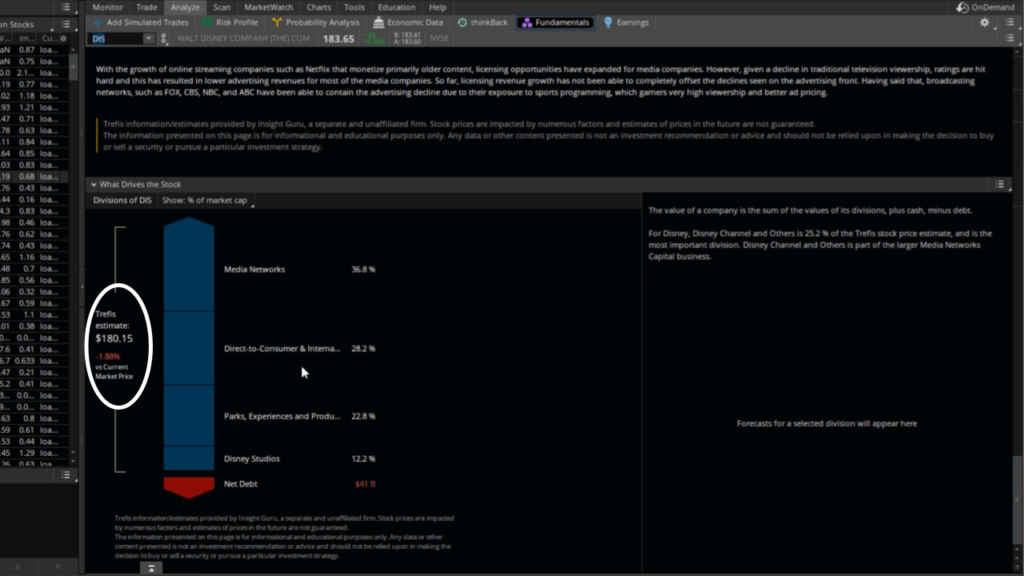The image size is (1024, 576).
Task: Click the Net Debt label
Action: [240, 484]
